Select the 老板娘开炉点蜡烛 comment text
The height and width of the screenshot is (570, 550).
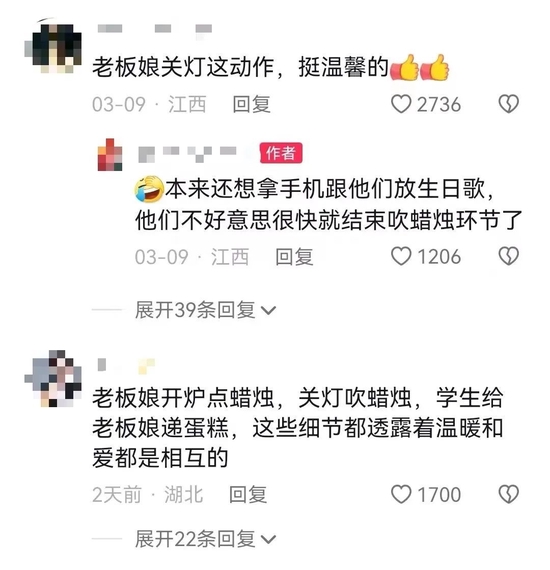tap(297, 428)
